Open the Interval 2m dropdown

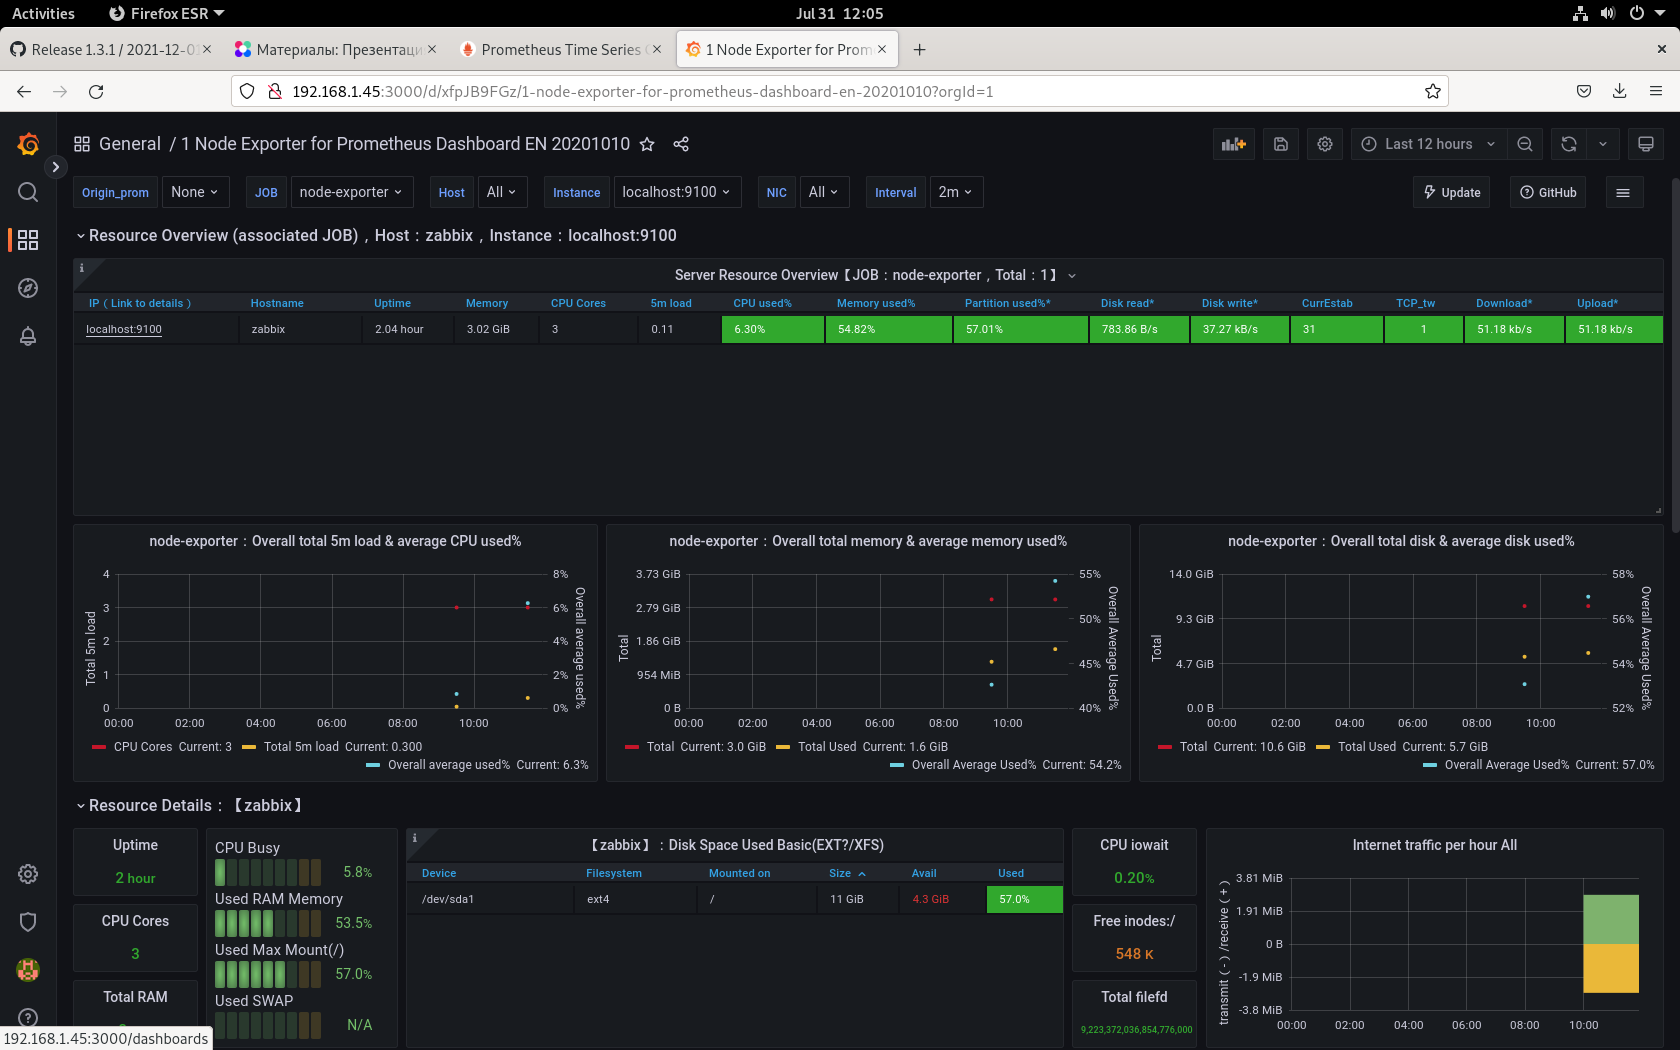click(956, 192)
